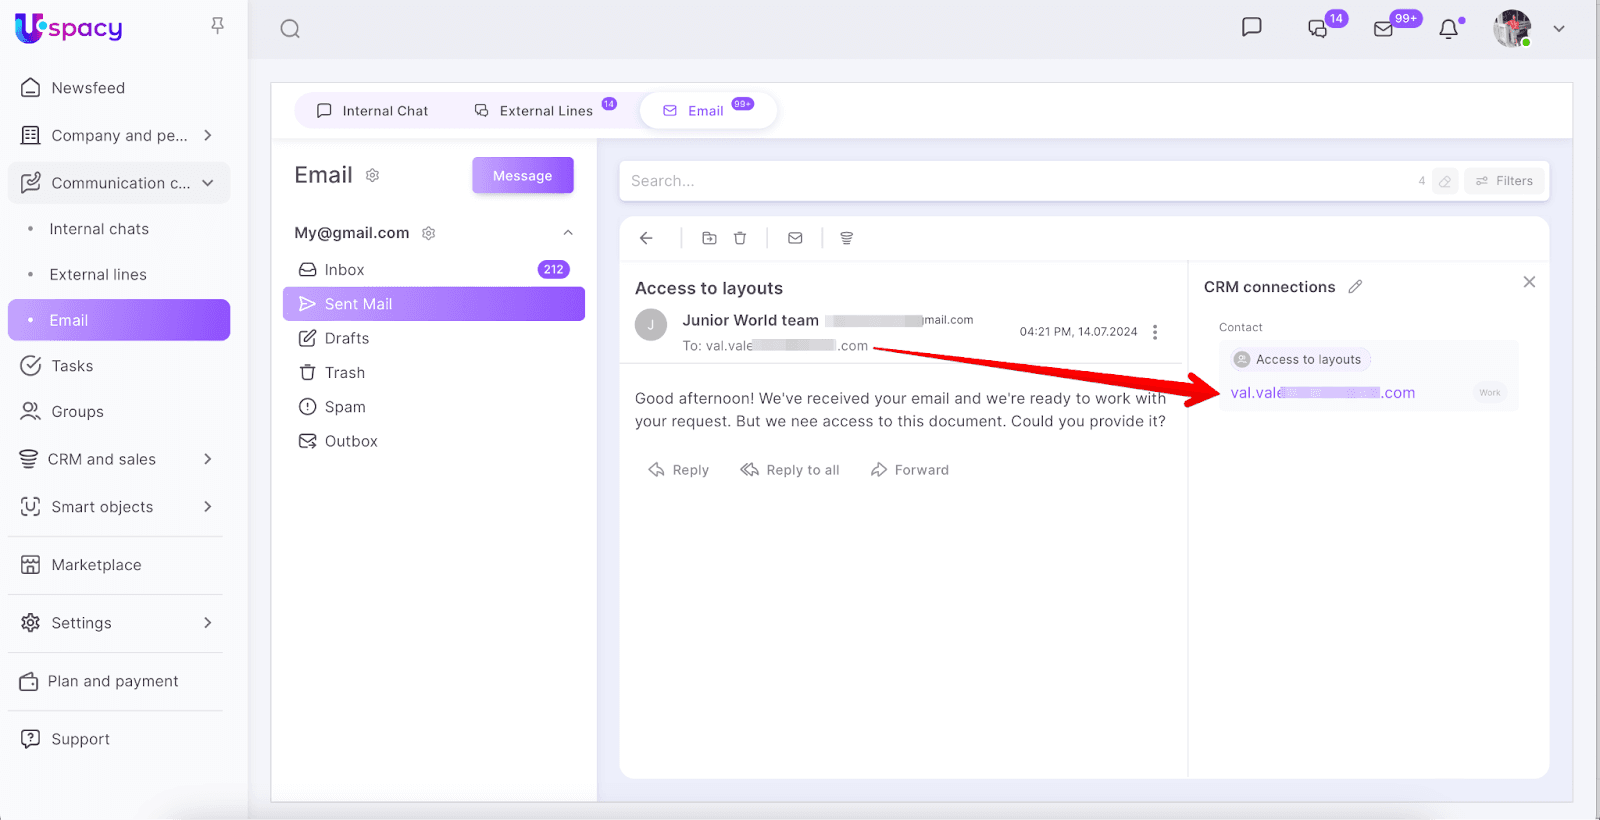
Task: Open the three-dot message options menu
Action: [1155, 332]
